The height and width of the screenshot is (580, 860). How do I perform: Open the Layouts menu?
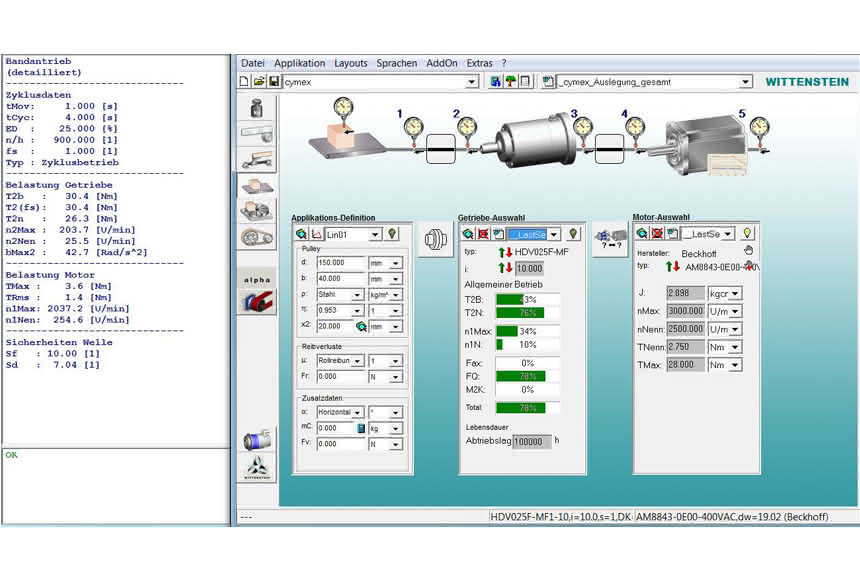tap(350, 63)
